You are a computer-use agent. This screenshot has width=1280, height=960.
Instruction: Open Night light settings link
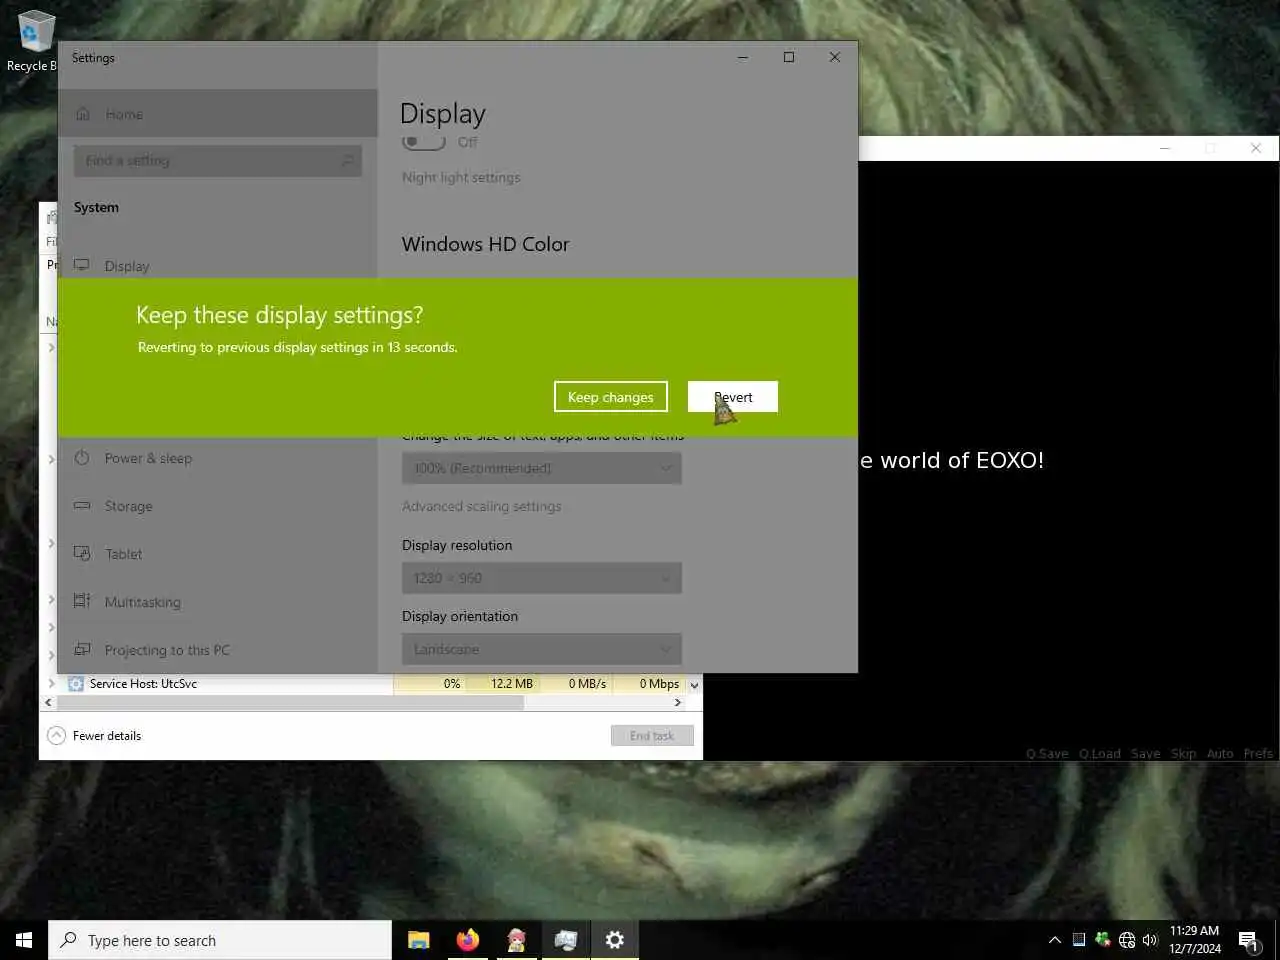461,177
